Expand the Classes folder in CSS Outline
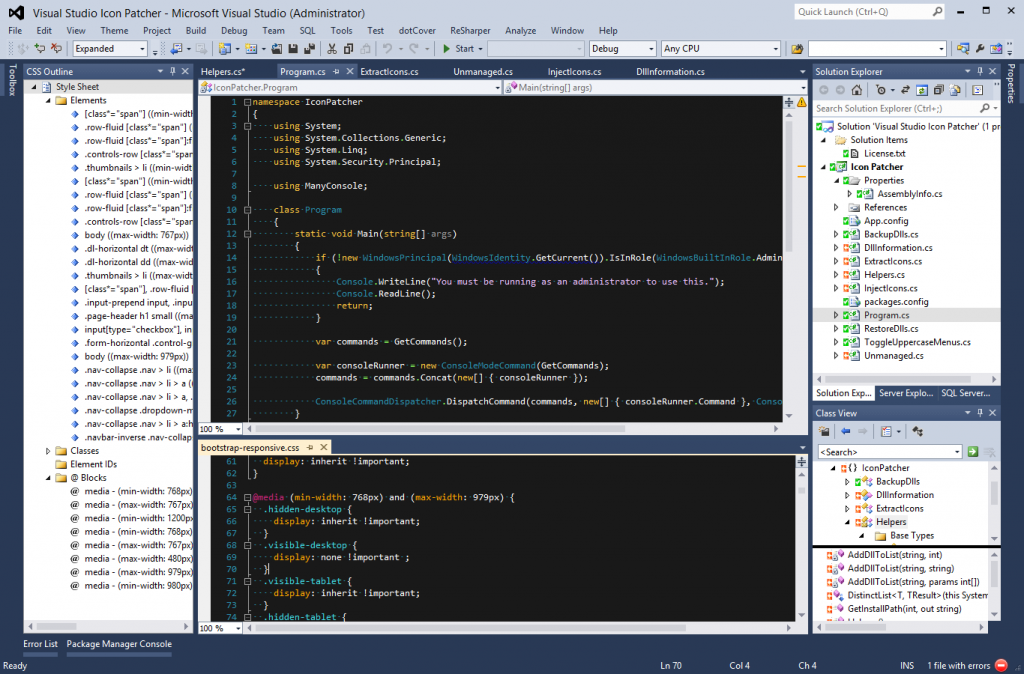The image size is (1024, 674). 48,451
